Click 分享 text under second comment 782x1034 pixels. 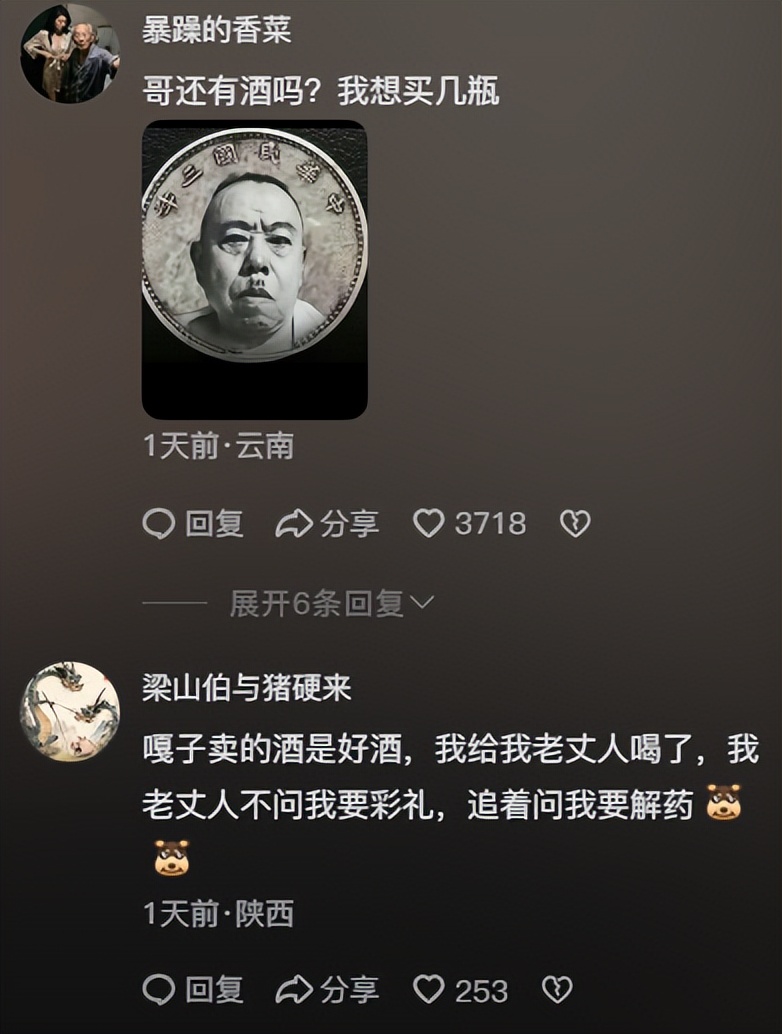click(x=349, y=990)
